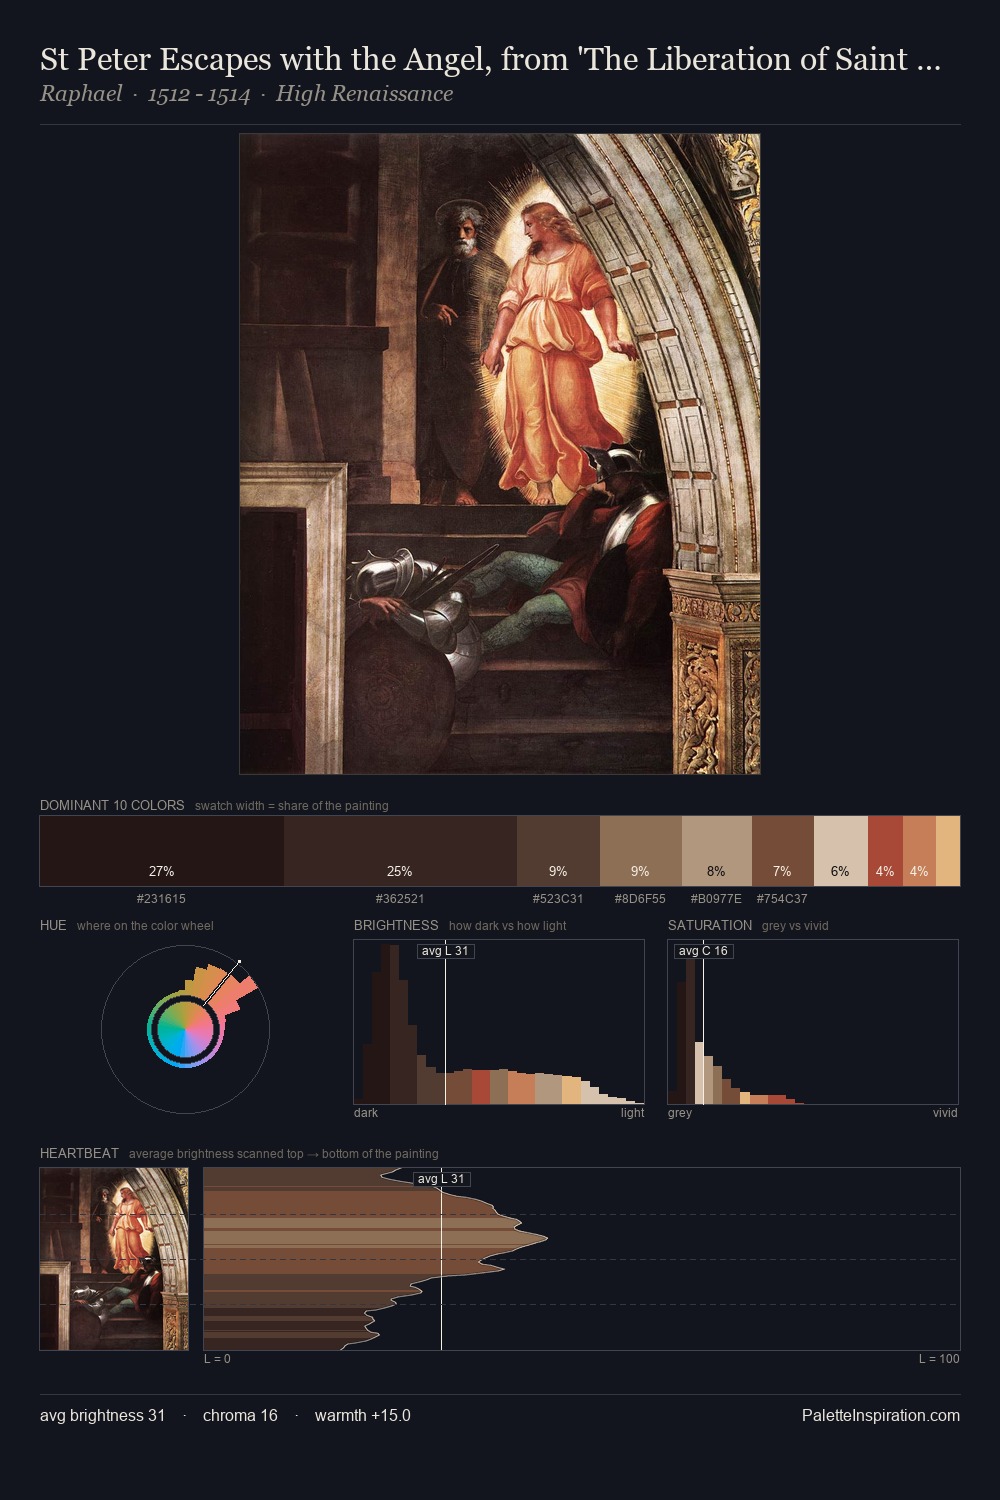Viewport: 1000px width, 1500px height.
Task: Click 'swatch width = share of the painting' note
Action: coord(292,806)
